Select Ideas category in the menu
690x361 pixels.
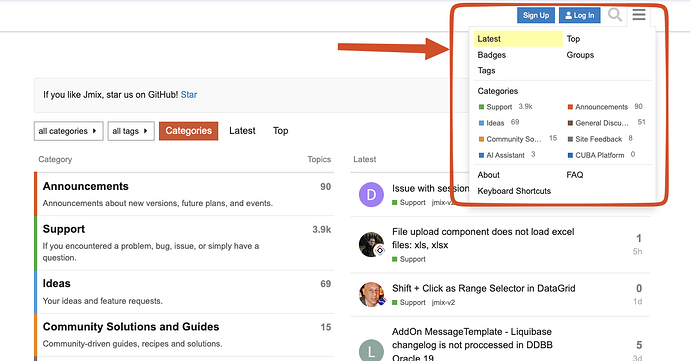[x=491, y=123]
